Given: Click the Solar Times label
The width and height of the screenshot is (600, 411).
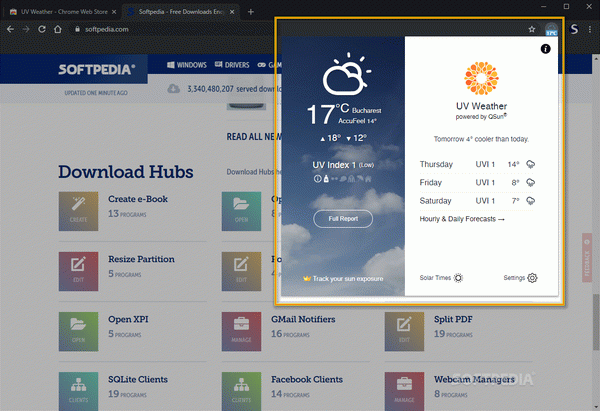Looking at the screenshot, I should (435, 278).
